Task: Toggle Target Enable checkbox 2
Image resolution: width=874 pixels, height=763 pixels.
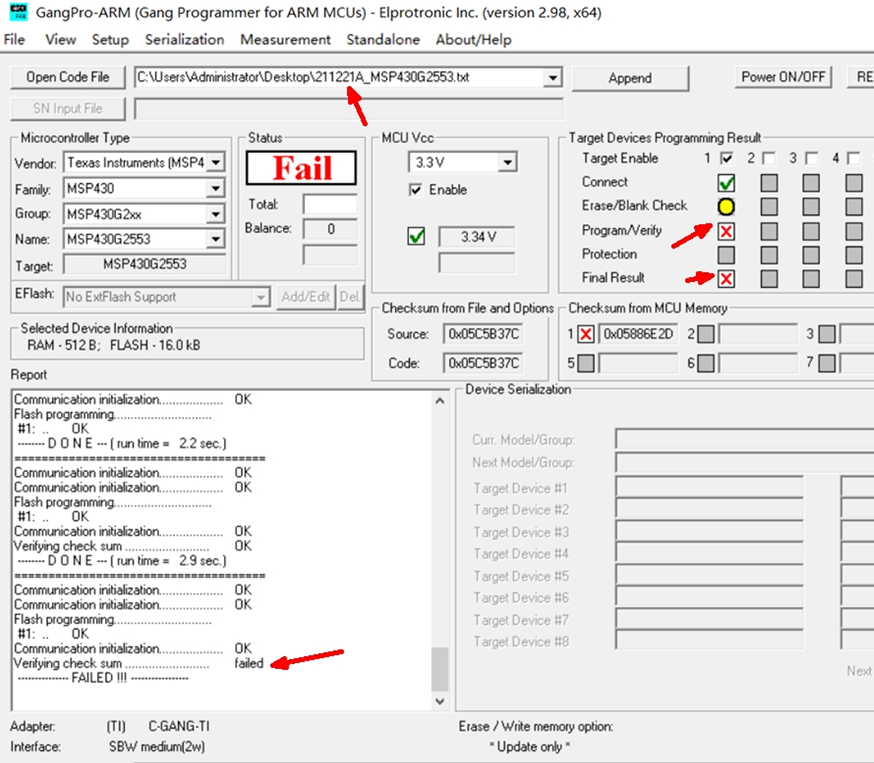Action: click(769, 158)
